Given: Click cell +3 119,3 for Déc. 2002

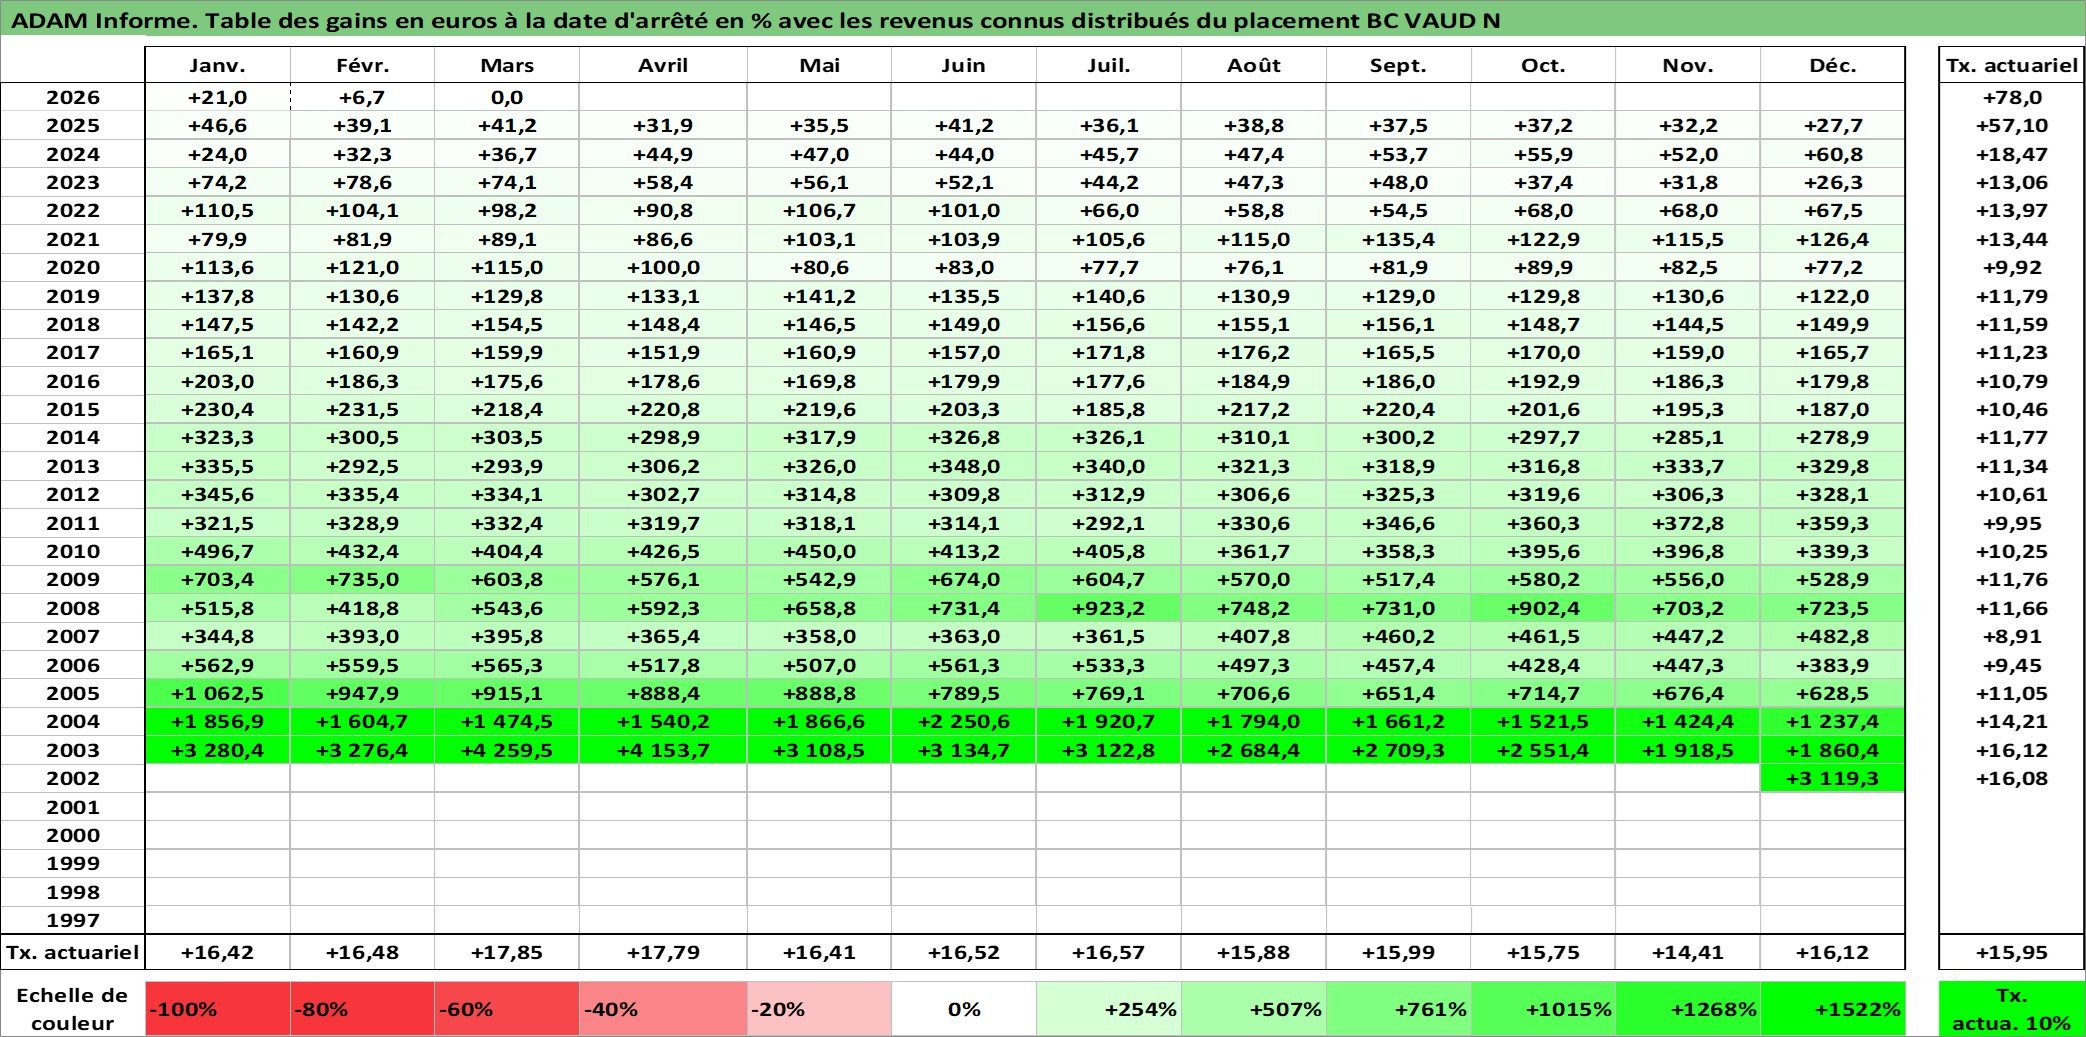Looking at the screenshot, I should pyautogui.click(x=1833, y=778).
